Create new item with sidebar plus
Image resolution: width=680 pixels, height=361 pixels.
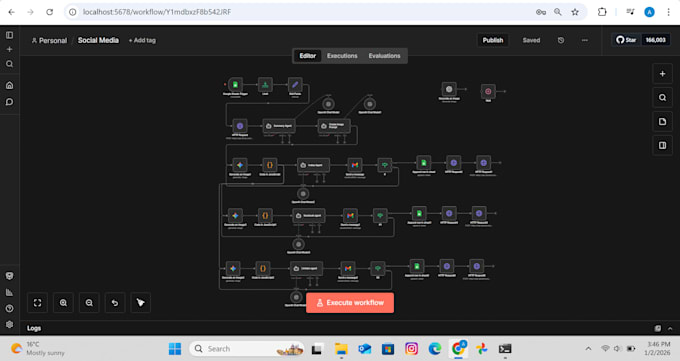[x=10, y=49]
